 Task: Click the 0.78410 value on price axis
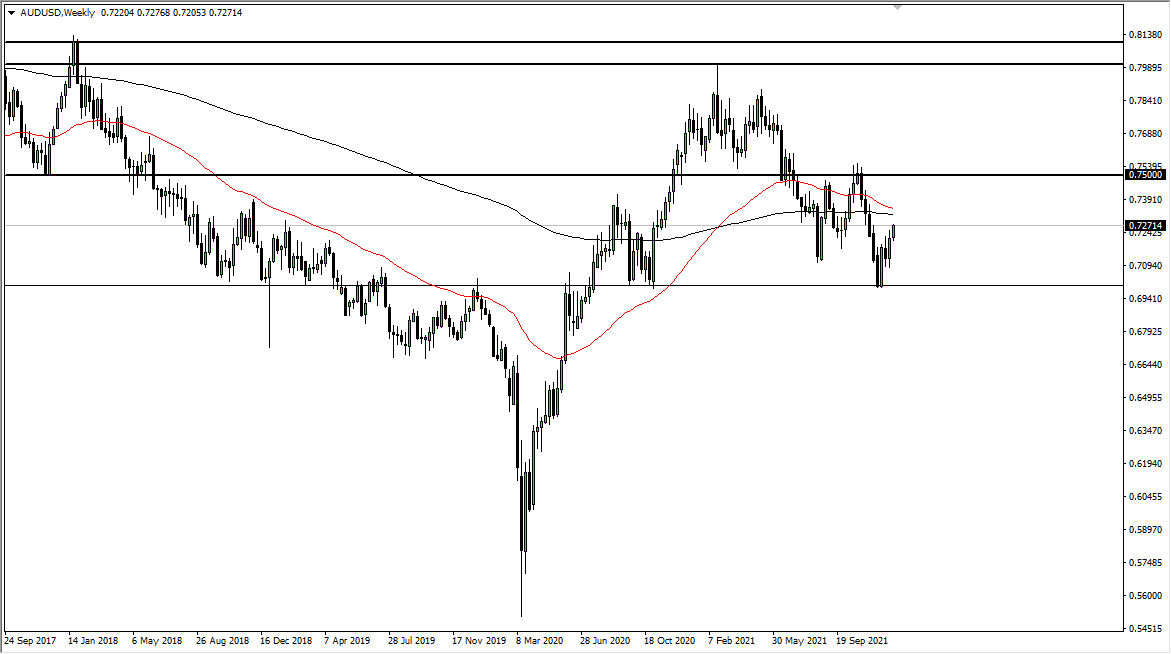click(x=1146, y=100)
